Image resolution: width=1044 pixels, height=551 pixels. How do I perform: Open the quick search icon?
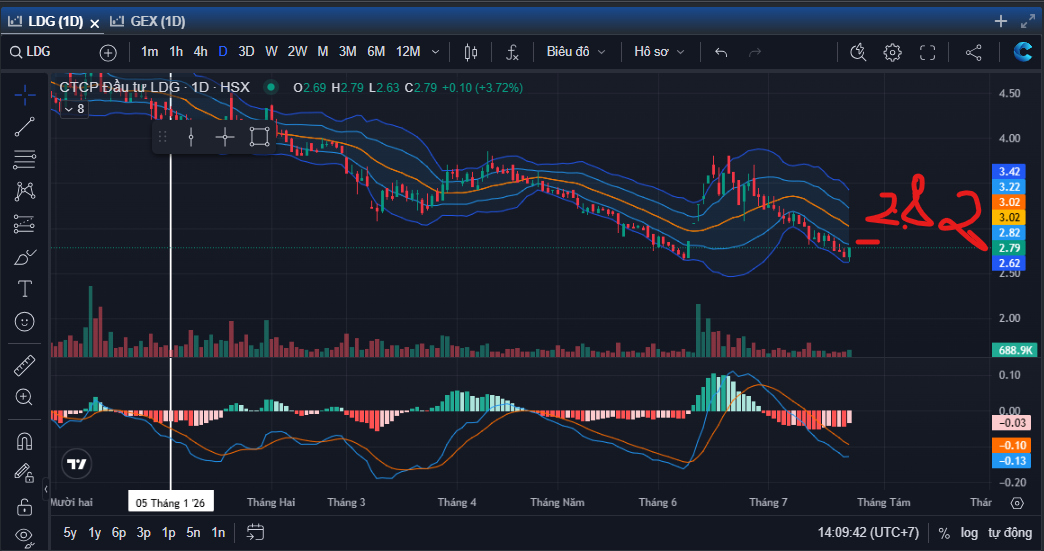click(858, 52)
